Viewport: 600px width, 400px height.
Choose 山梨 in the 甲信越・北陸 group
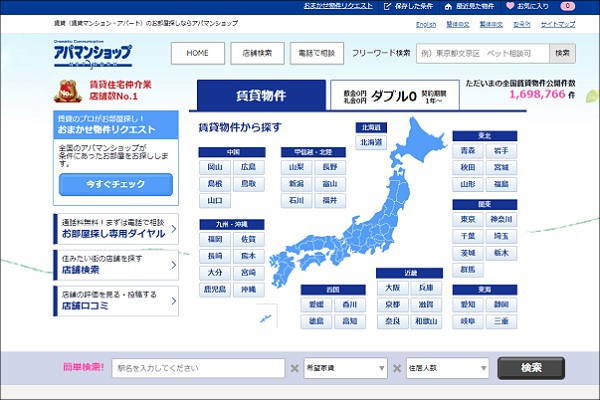tap(297, 167)
